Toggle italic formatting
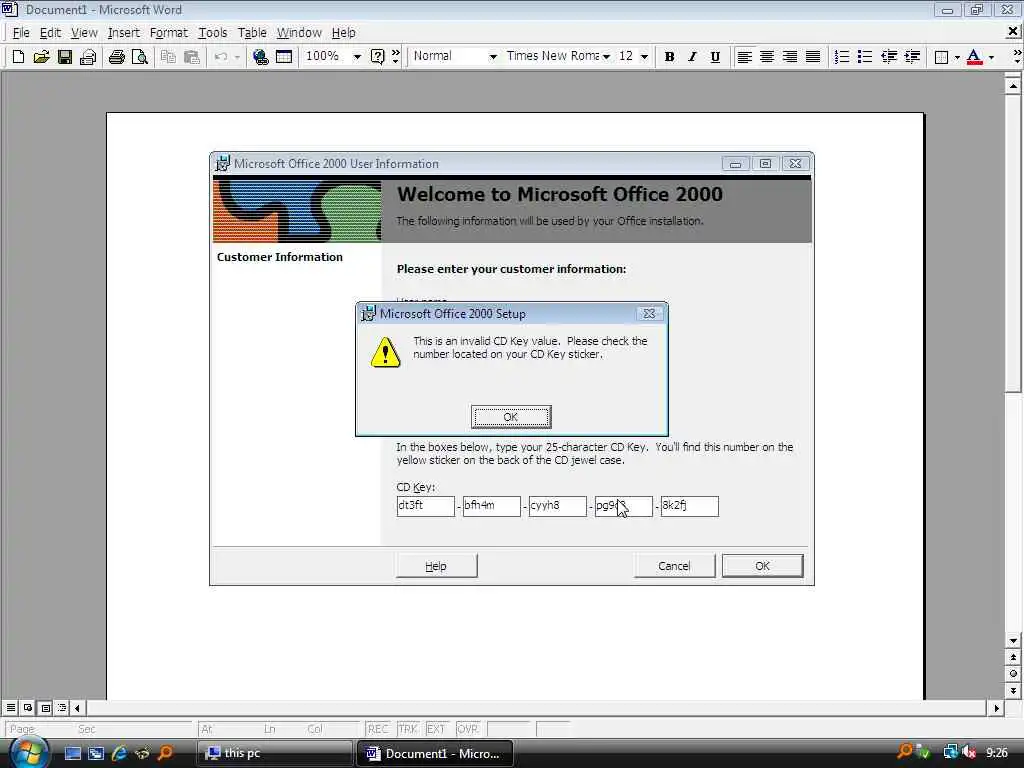 pyautogui.click(x=692, y=57)
